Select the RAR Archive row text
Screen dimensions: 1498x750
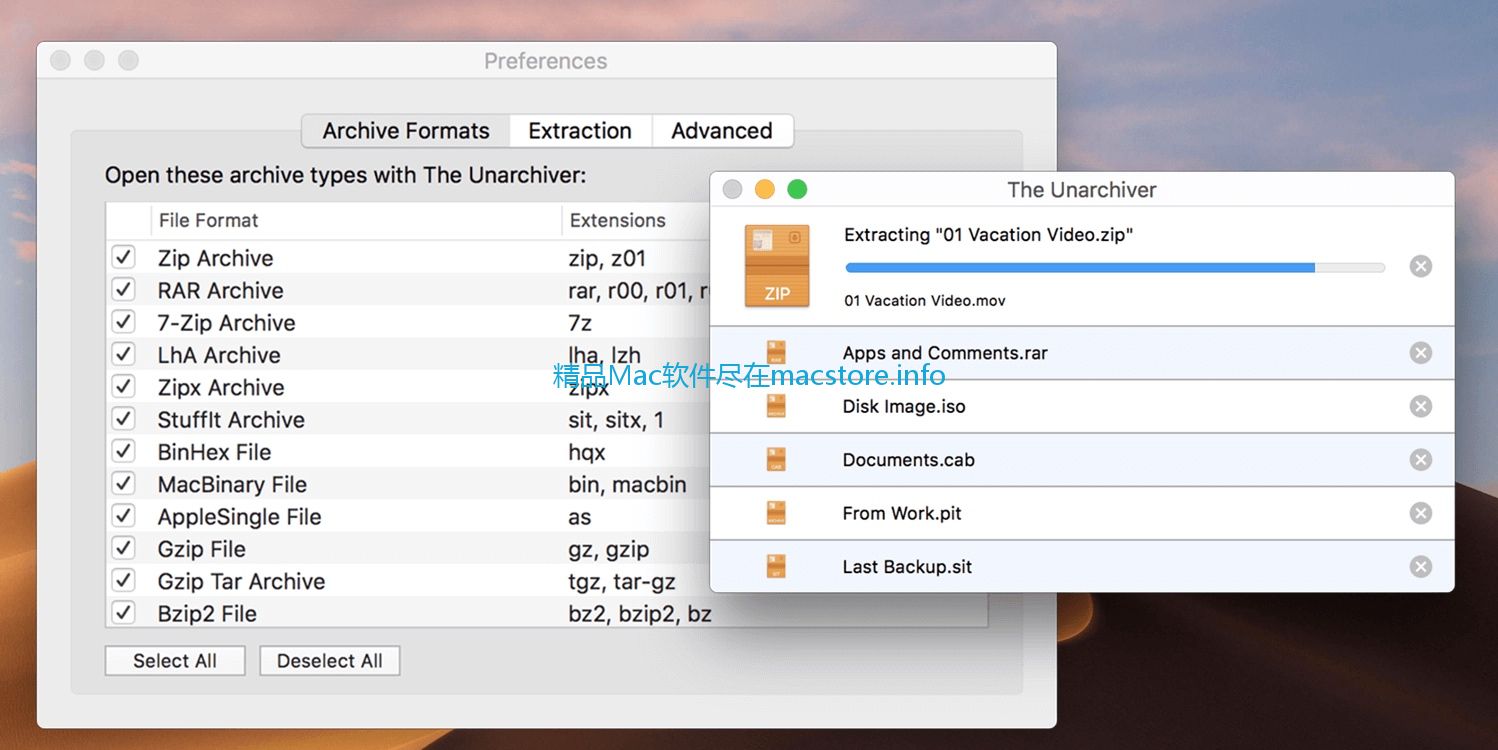220,290
